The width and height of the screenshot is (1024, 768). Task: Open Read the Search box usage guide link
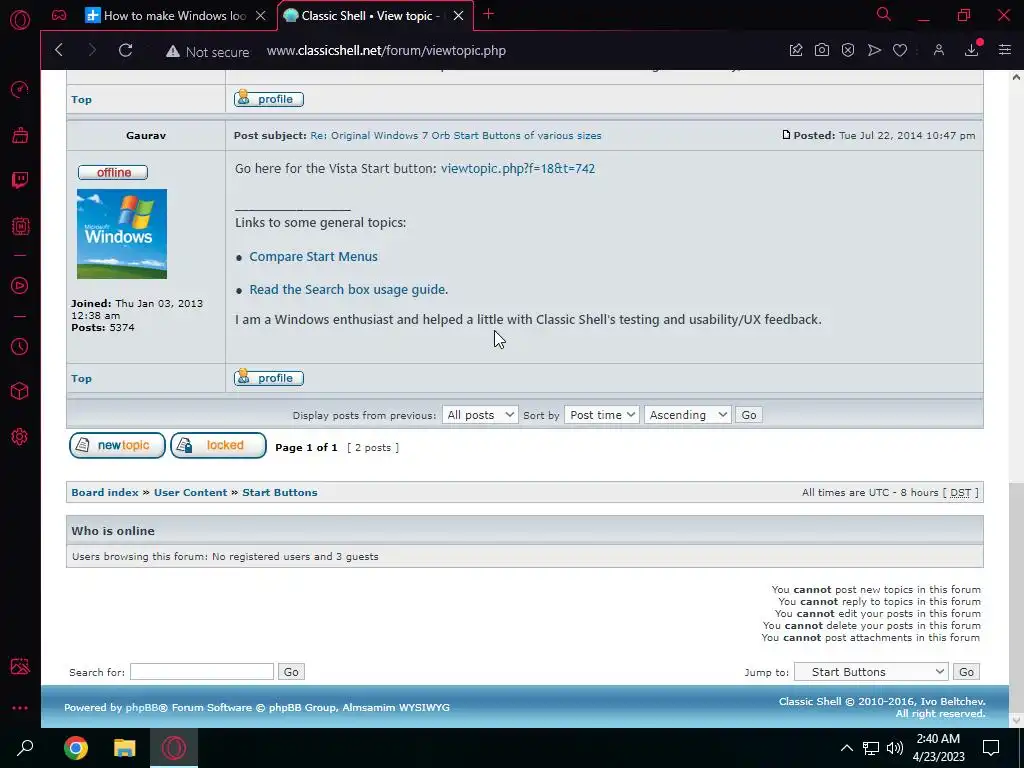349,289
